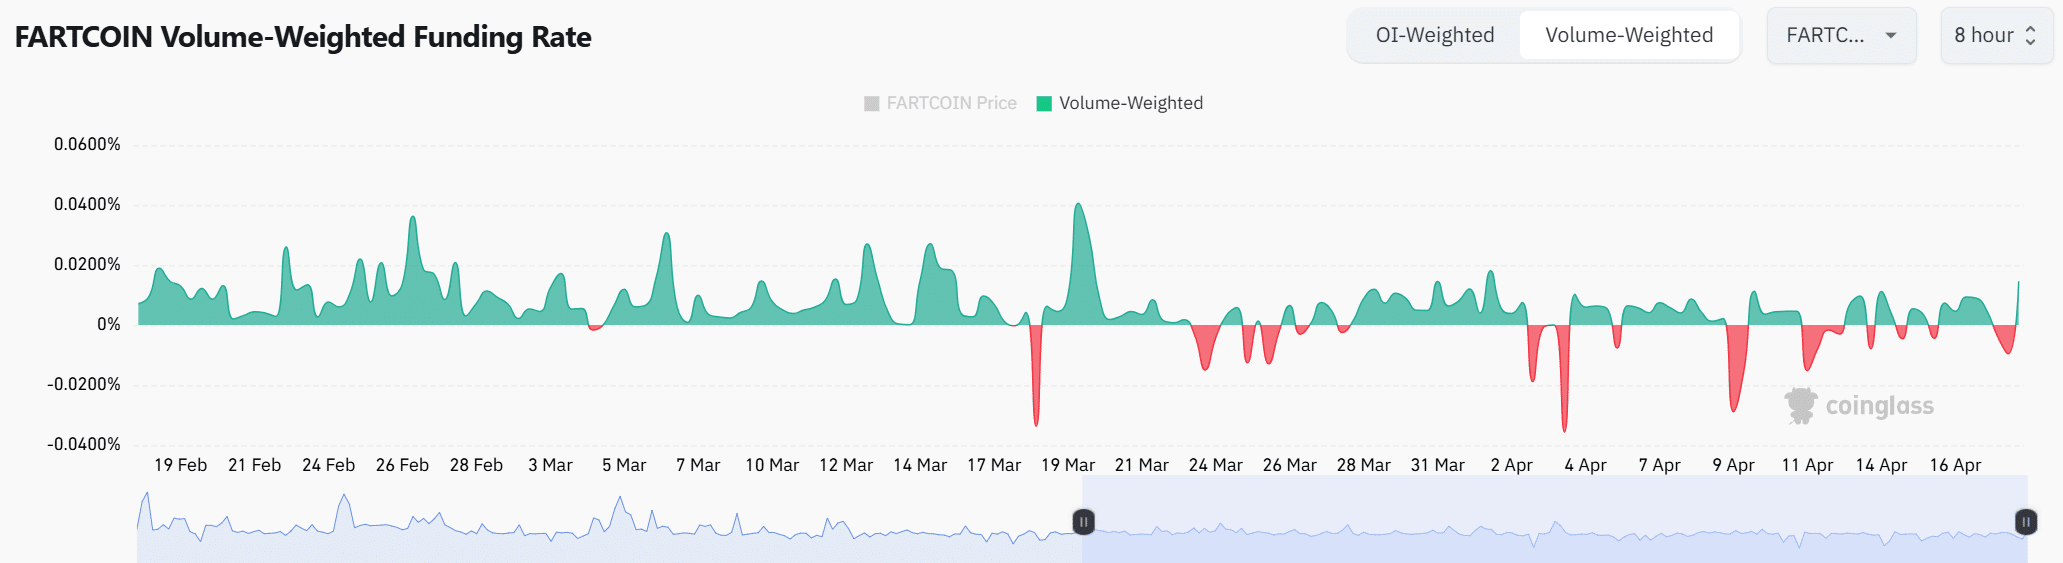Click the FARTCOIN Volume-Weighted Funding Rate title
Image resolution: width=2063 pixels, height=563 pixels.
click(x=303, y=37)
